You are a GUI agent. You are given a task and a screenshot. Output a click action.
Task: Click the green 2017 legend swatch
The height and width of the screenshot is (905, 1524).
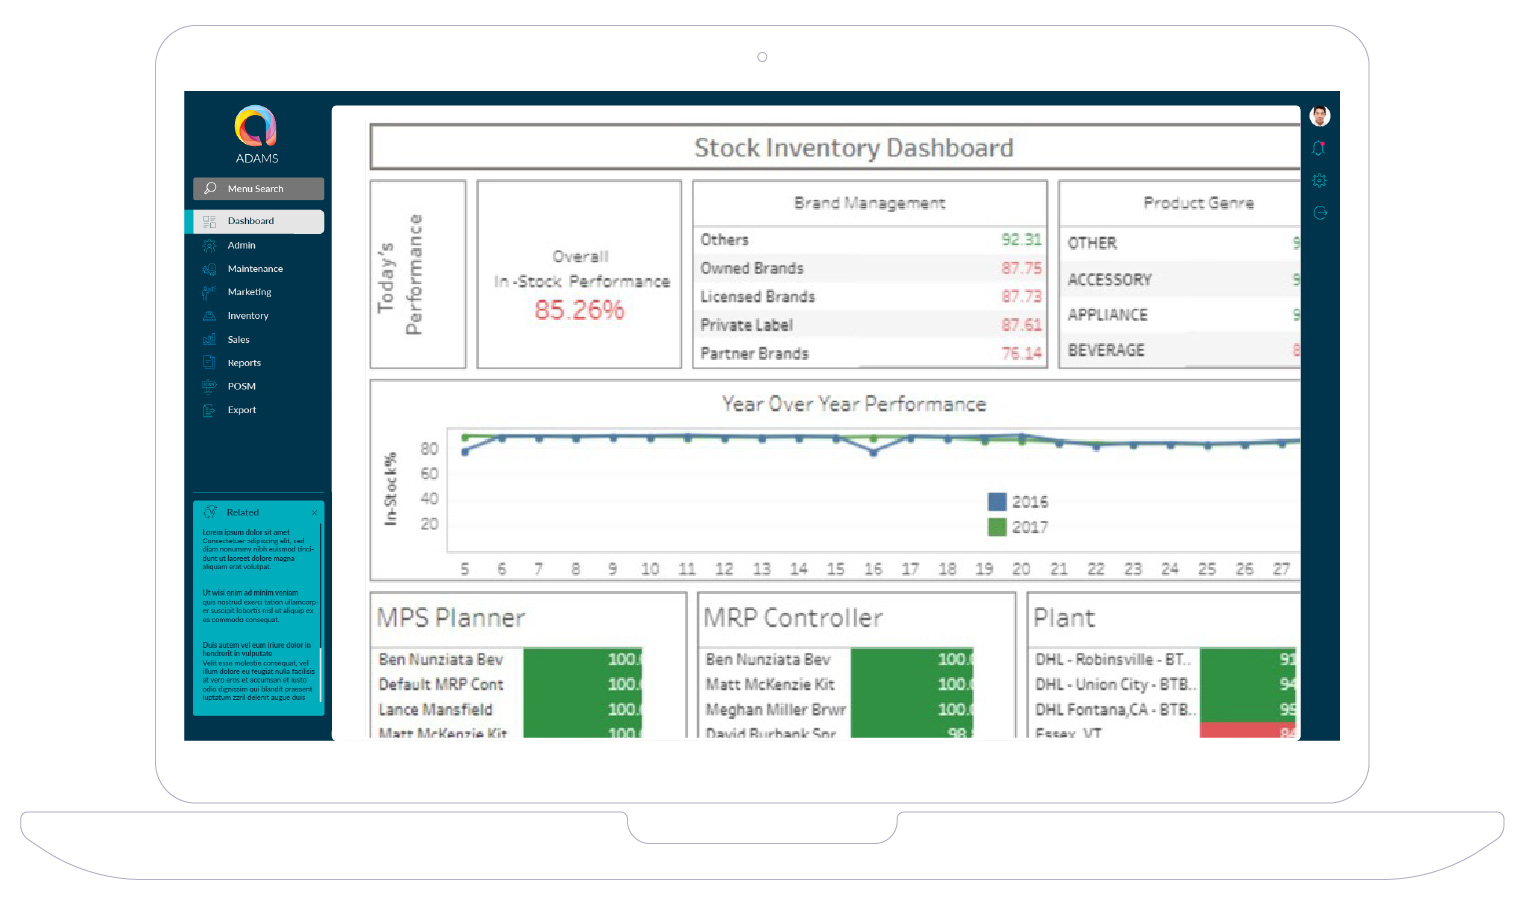tap(997, 527)
